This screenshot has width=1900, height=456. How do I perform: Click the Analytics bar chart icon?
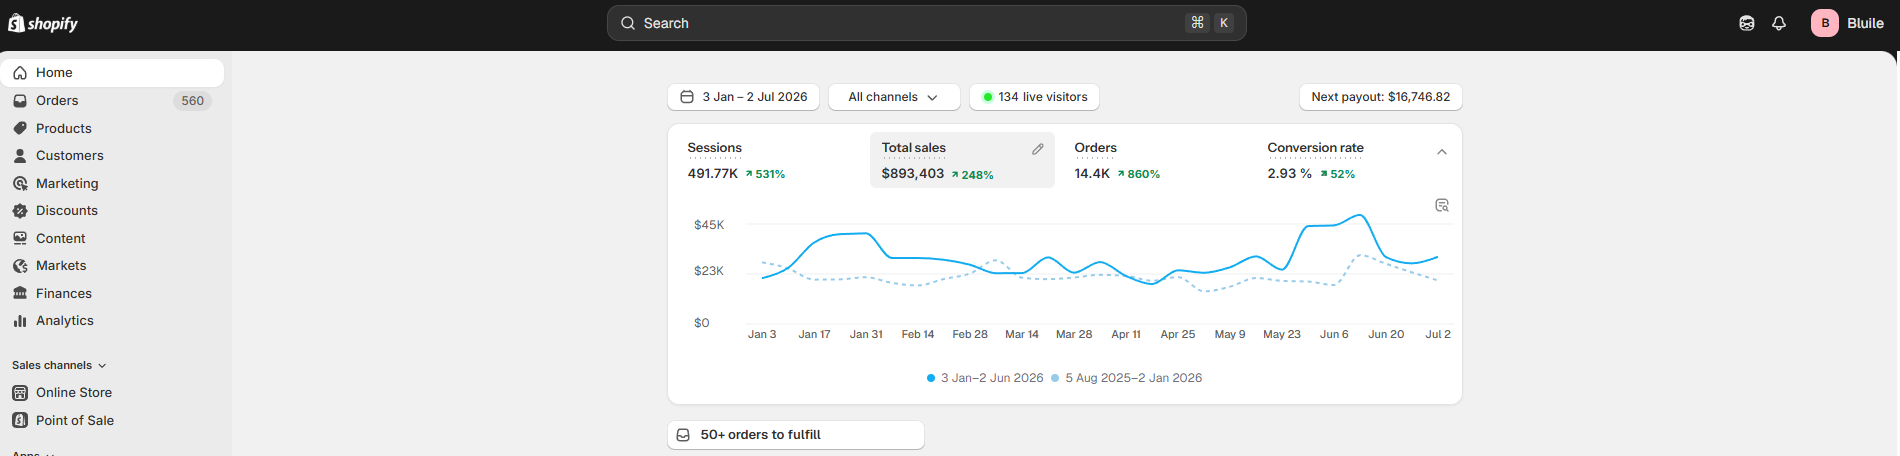click(20, 321)
